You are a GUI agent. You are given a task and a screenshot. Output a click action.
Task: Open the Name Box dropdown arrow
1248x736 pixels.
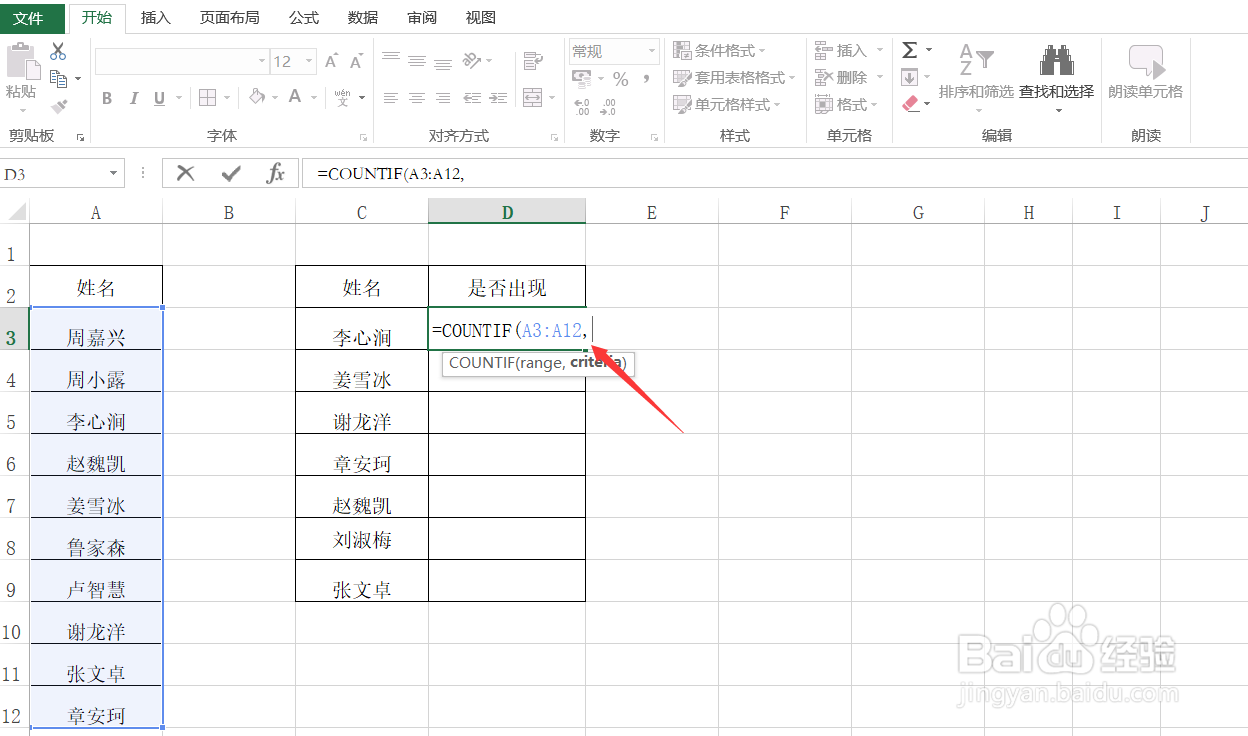coord(113,172)
